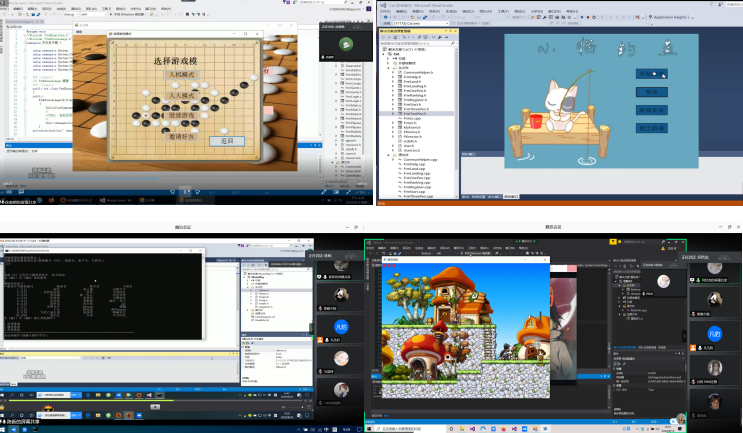Select the code file tab in Wuziqi editor
The width and height of the screenshot is (743, 433).
24,21
